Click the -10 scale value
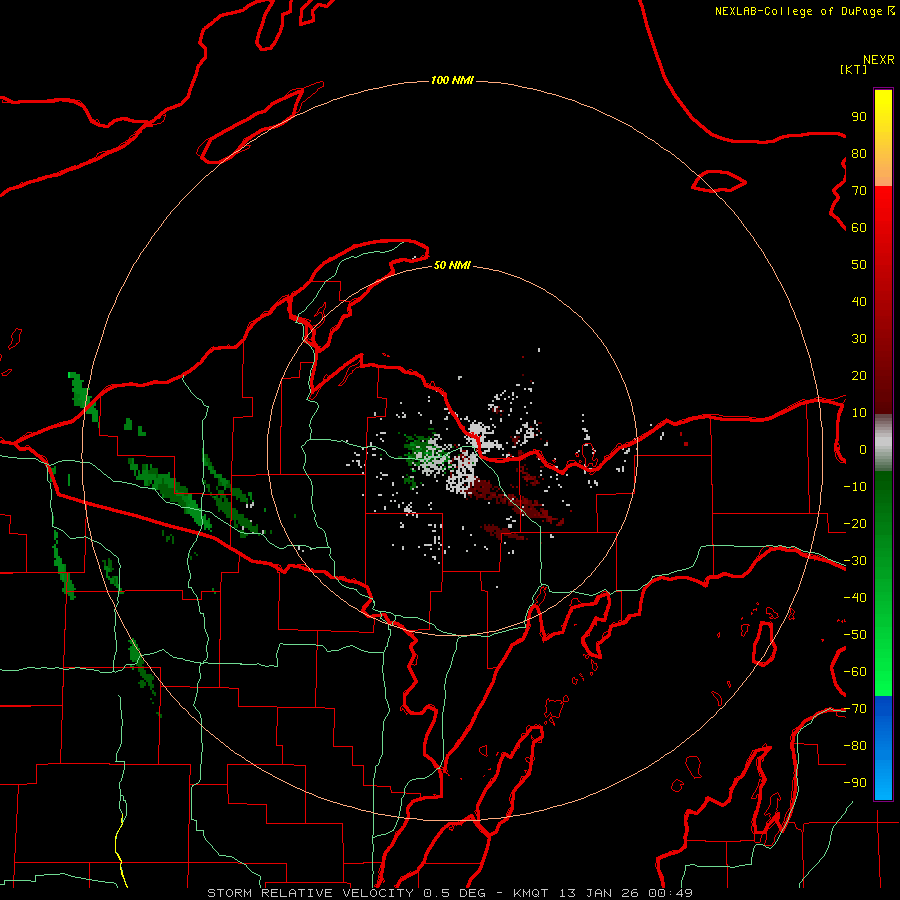This screenshot has width=900, height=900. tap(855, 487)
